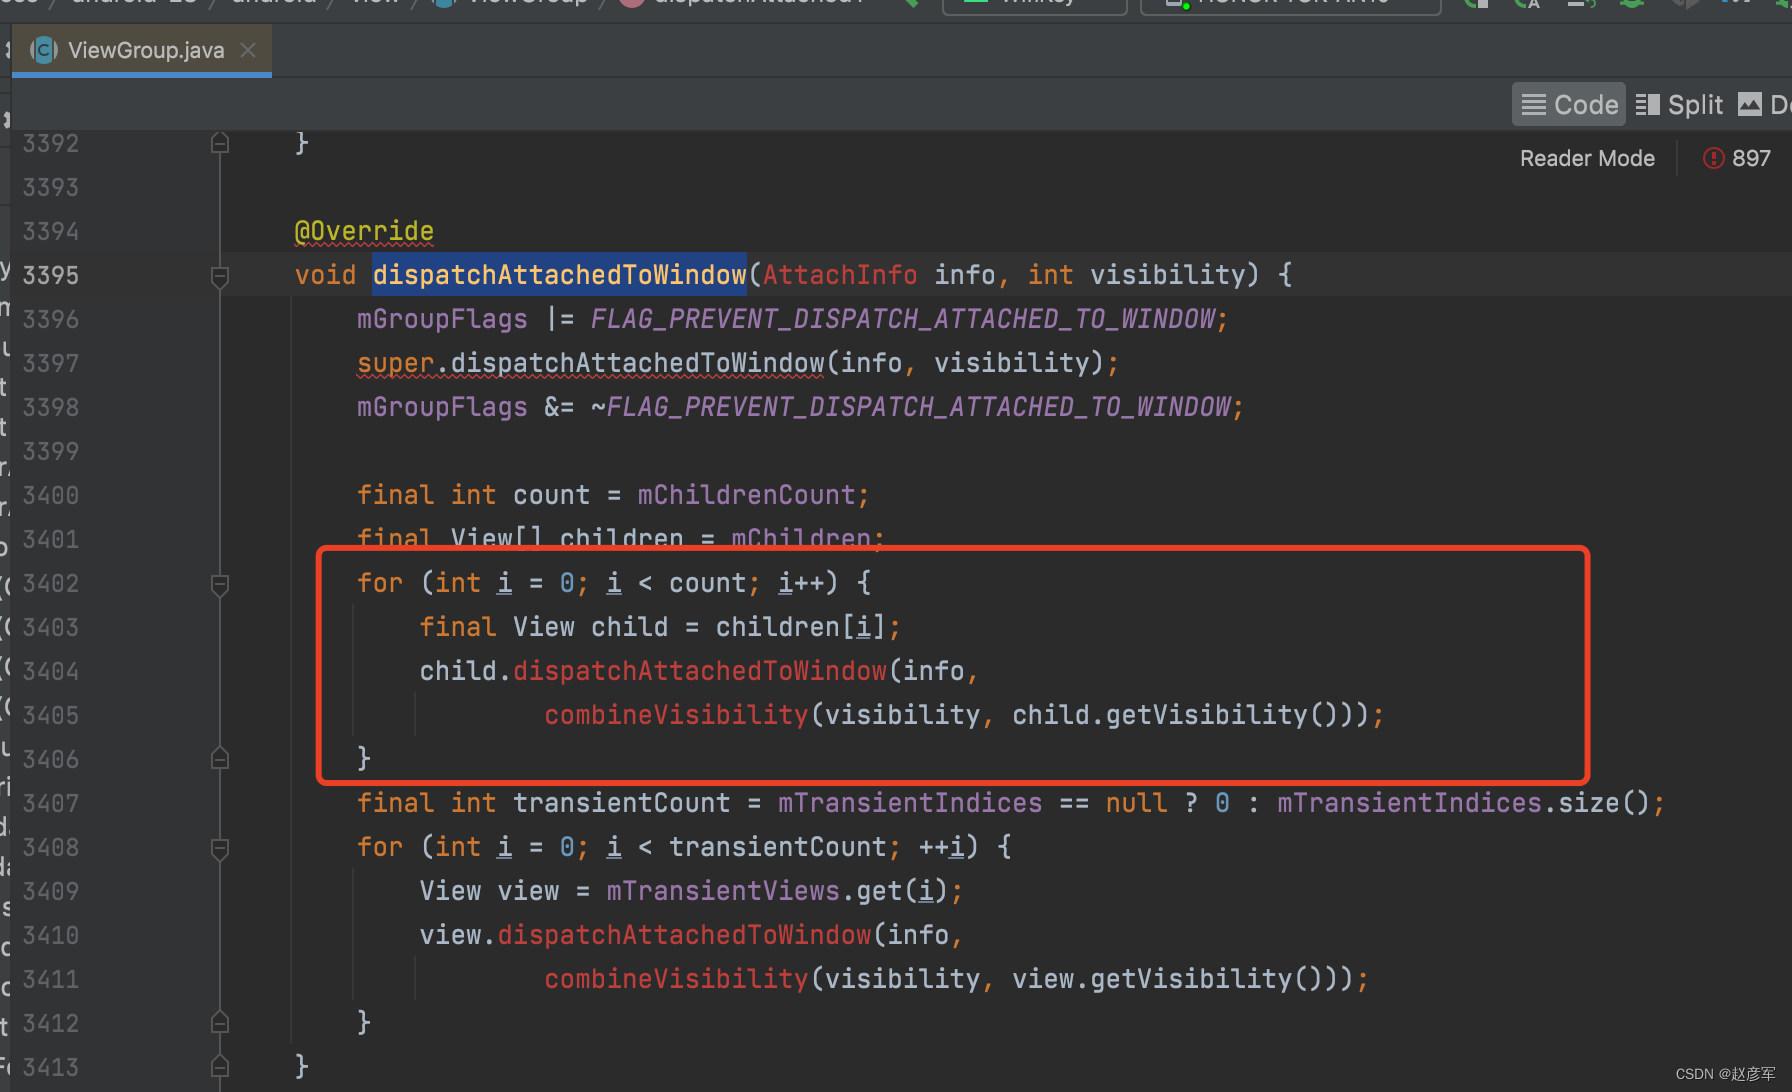This screenshot has height=1092, width=1792.
Task: Collapse the for loop at line 3402
Action: click(220, 583)
